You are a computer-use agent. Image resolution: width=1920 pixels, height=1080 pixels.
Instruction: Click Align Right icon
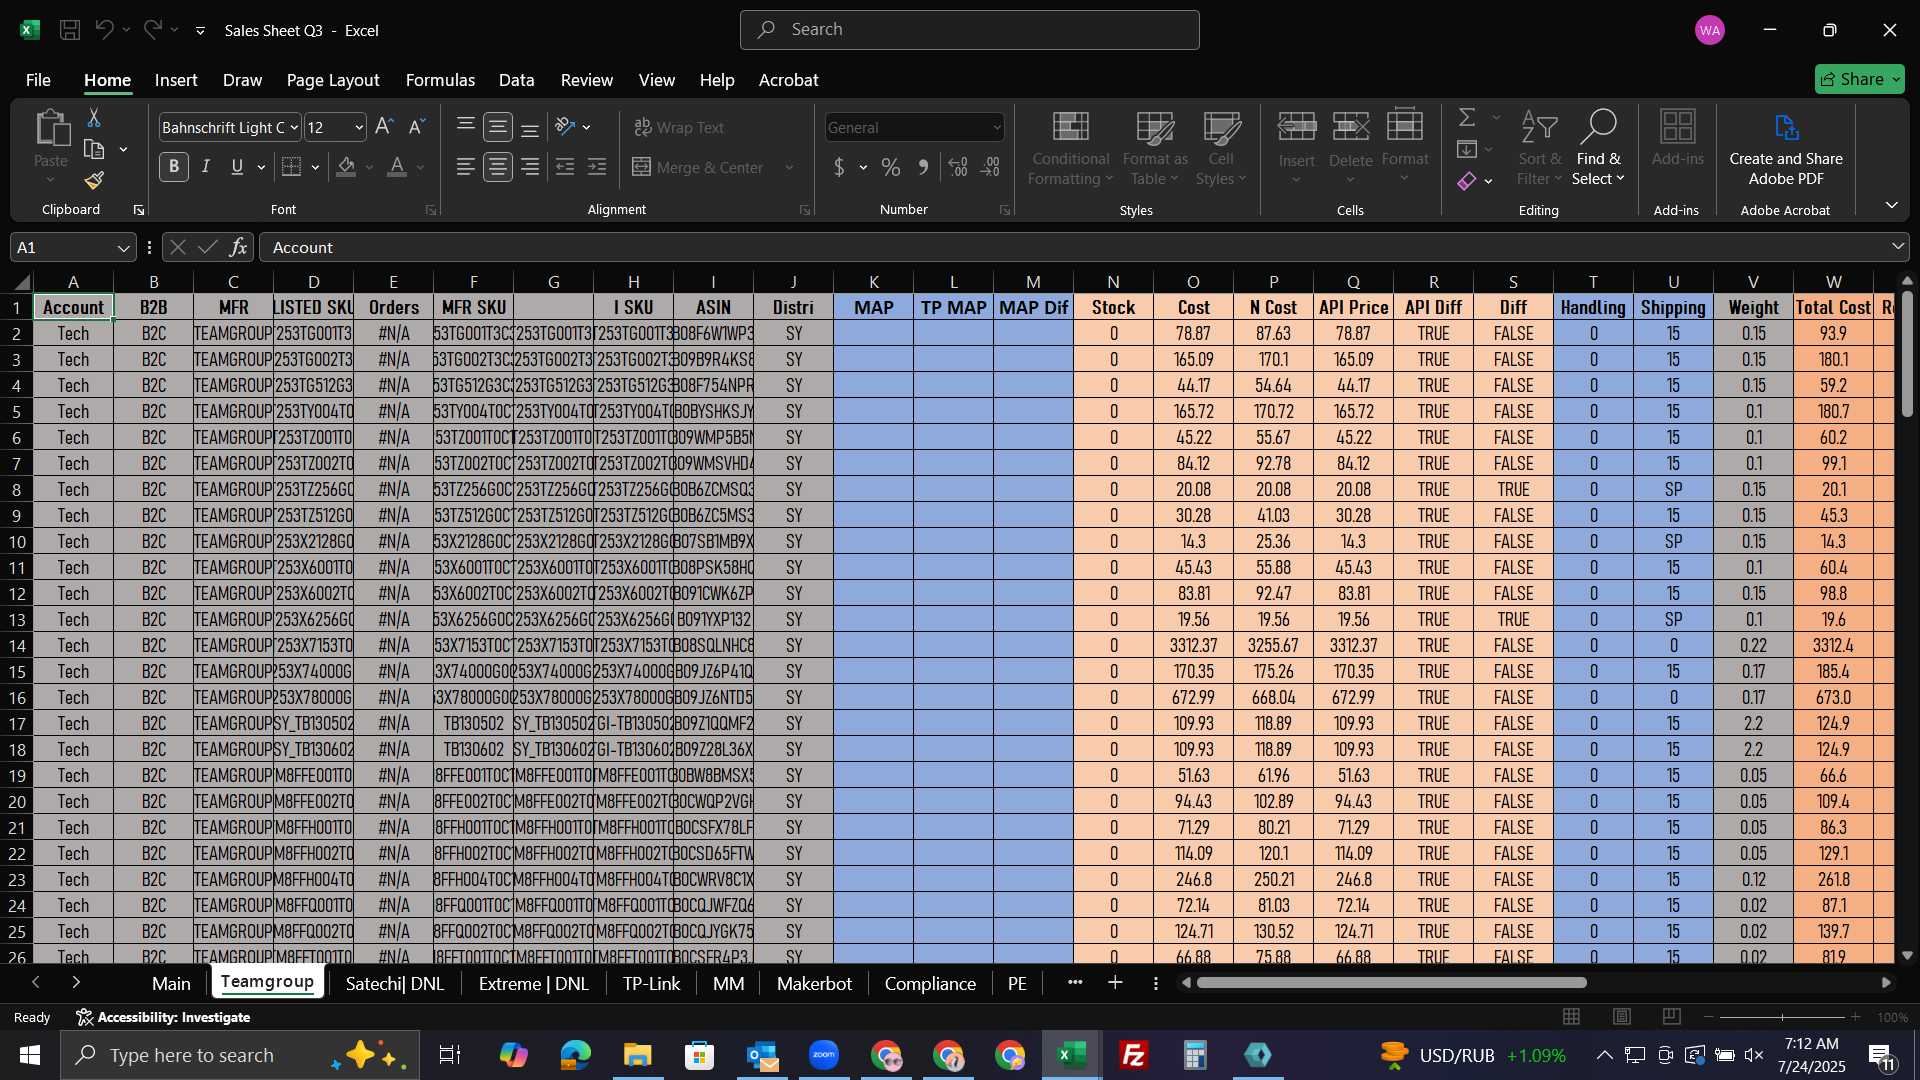click(530, 167)
